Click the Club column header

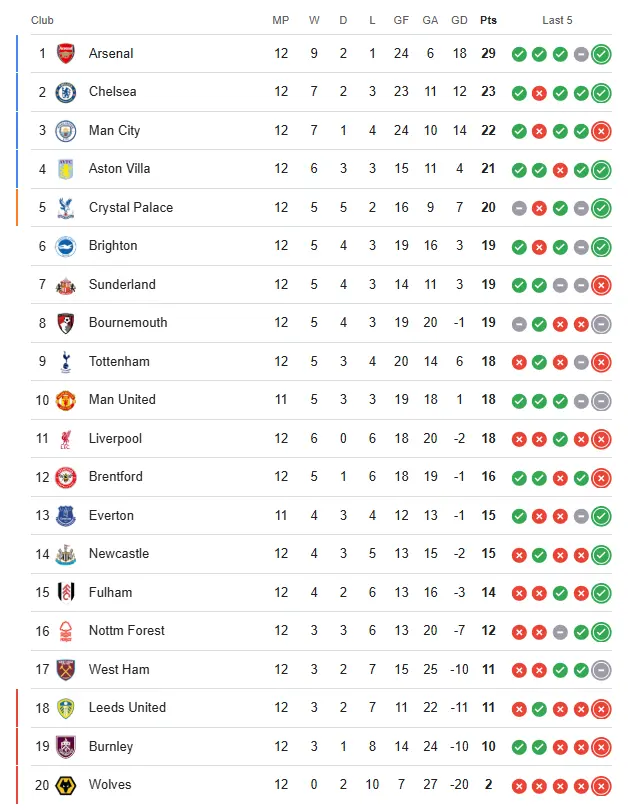click(42, 20)
